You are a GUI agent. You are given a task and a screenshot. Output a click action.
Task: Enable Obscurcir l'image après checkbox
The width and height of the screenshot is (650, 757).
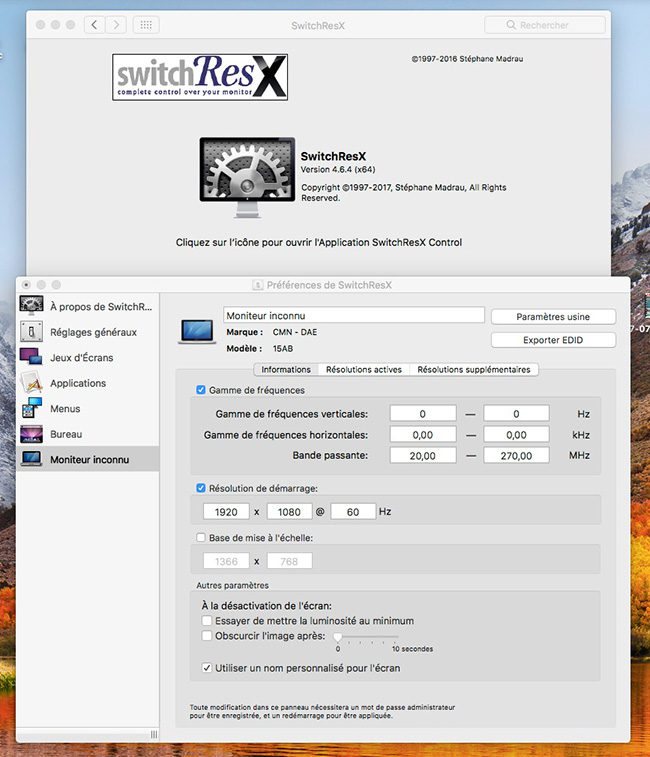coord(207,635)
